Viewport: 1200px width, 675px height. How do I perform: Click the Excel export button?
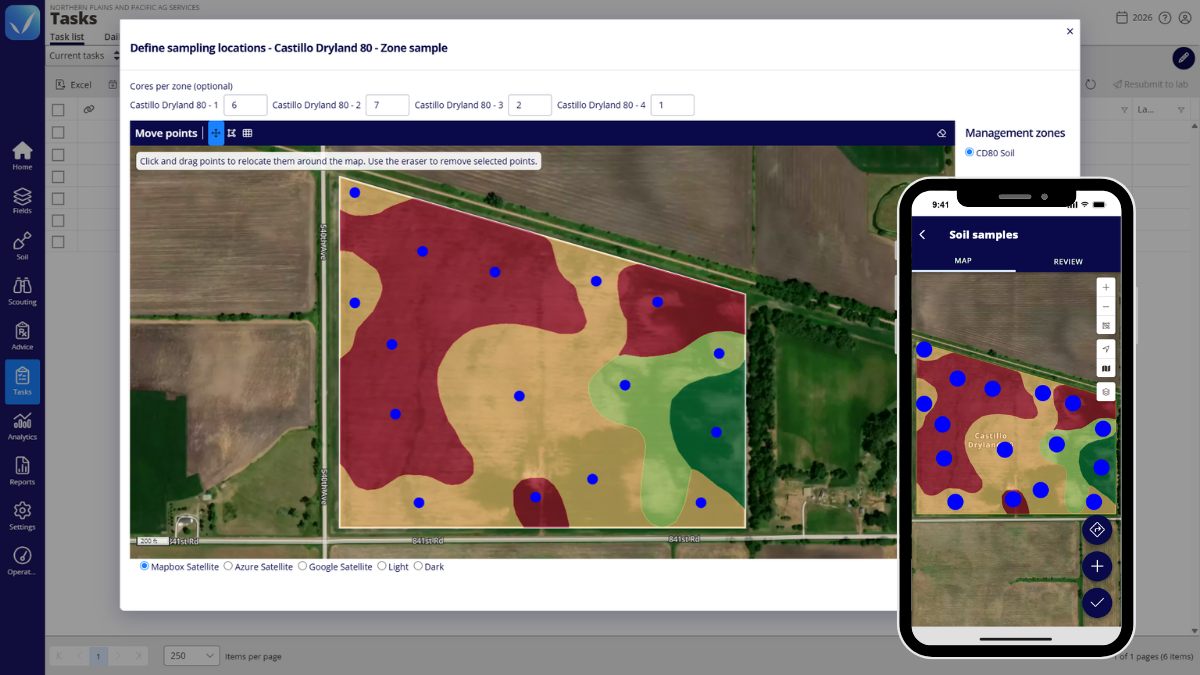point(73,85)
